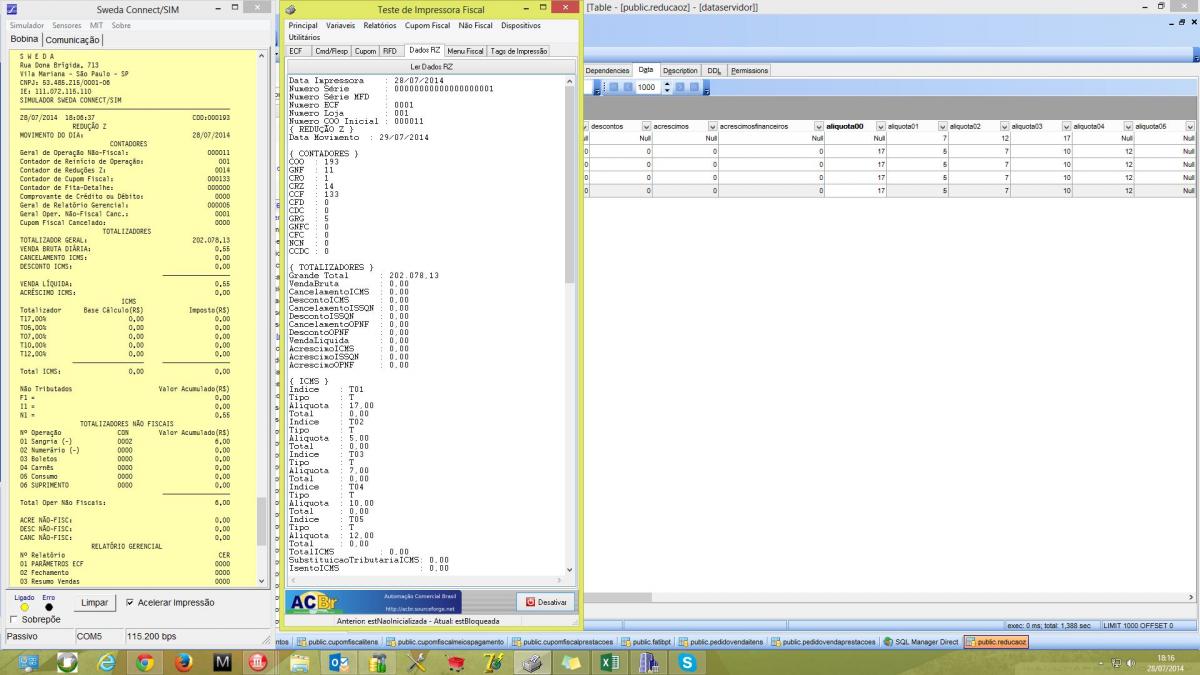Open the Sobre menu in Sweda

[121, 25]
